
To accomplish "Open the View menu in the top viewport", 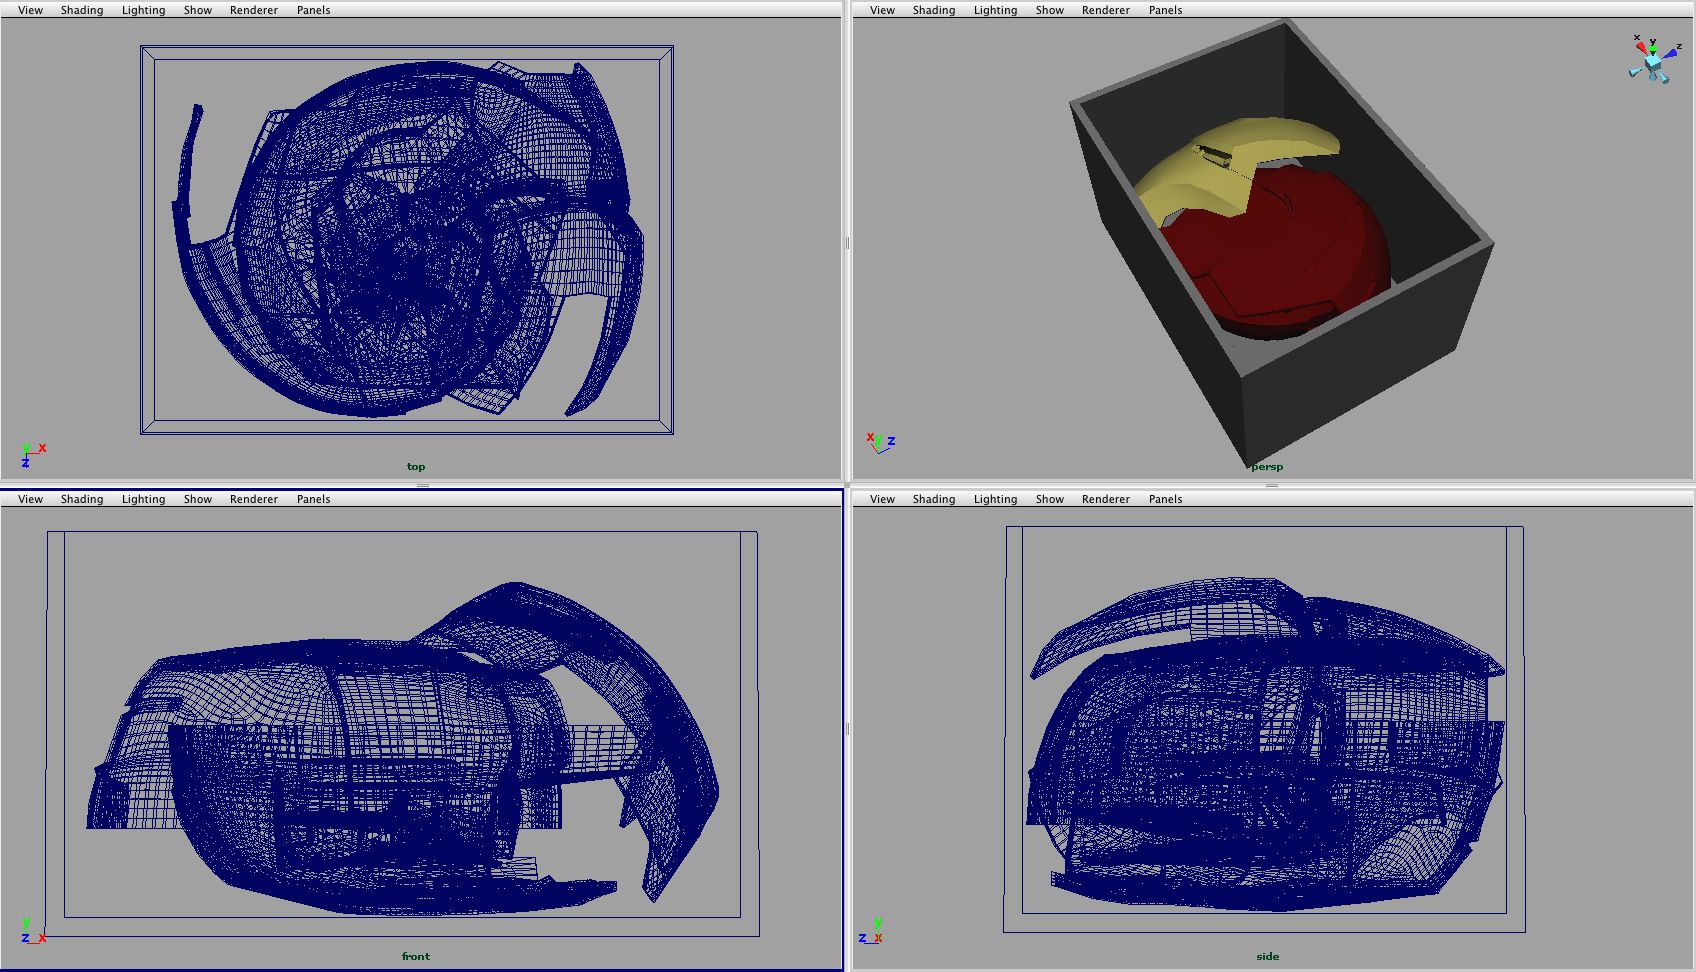I will tap(29, 9).
